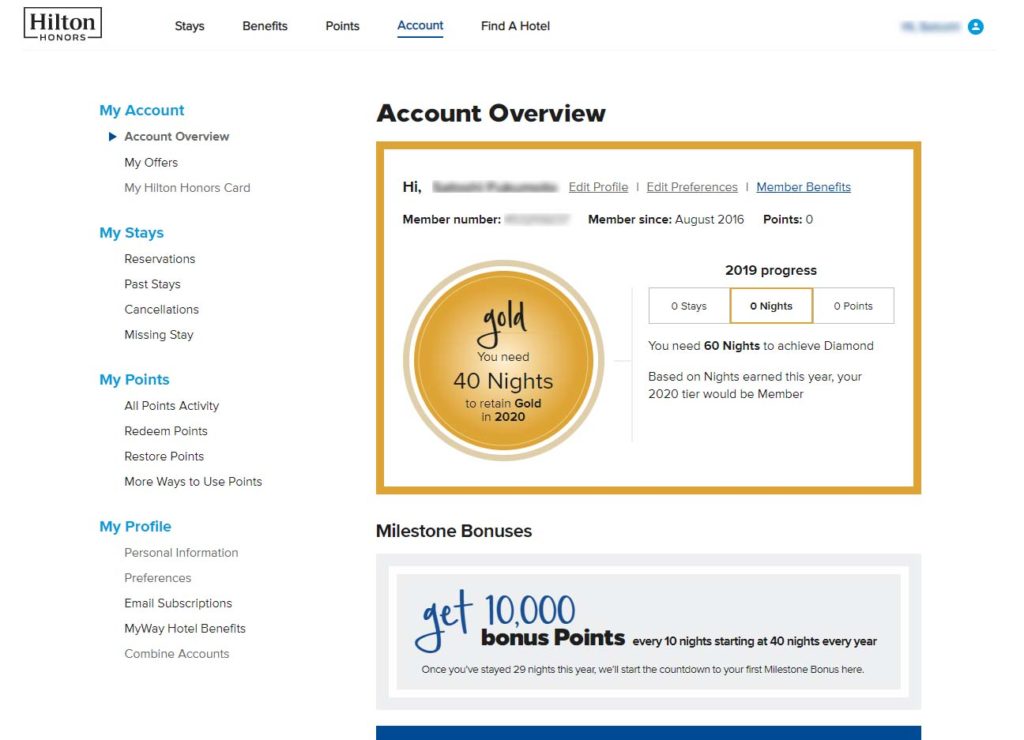This screenshot has height=740, width=1024.
Task: Click the gold tier status badge
Action: coord(504,361)
